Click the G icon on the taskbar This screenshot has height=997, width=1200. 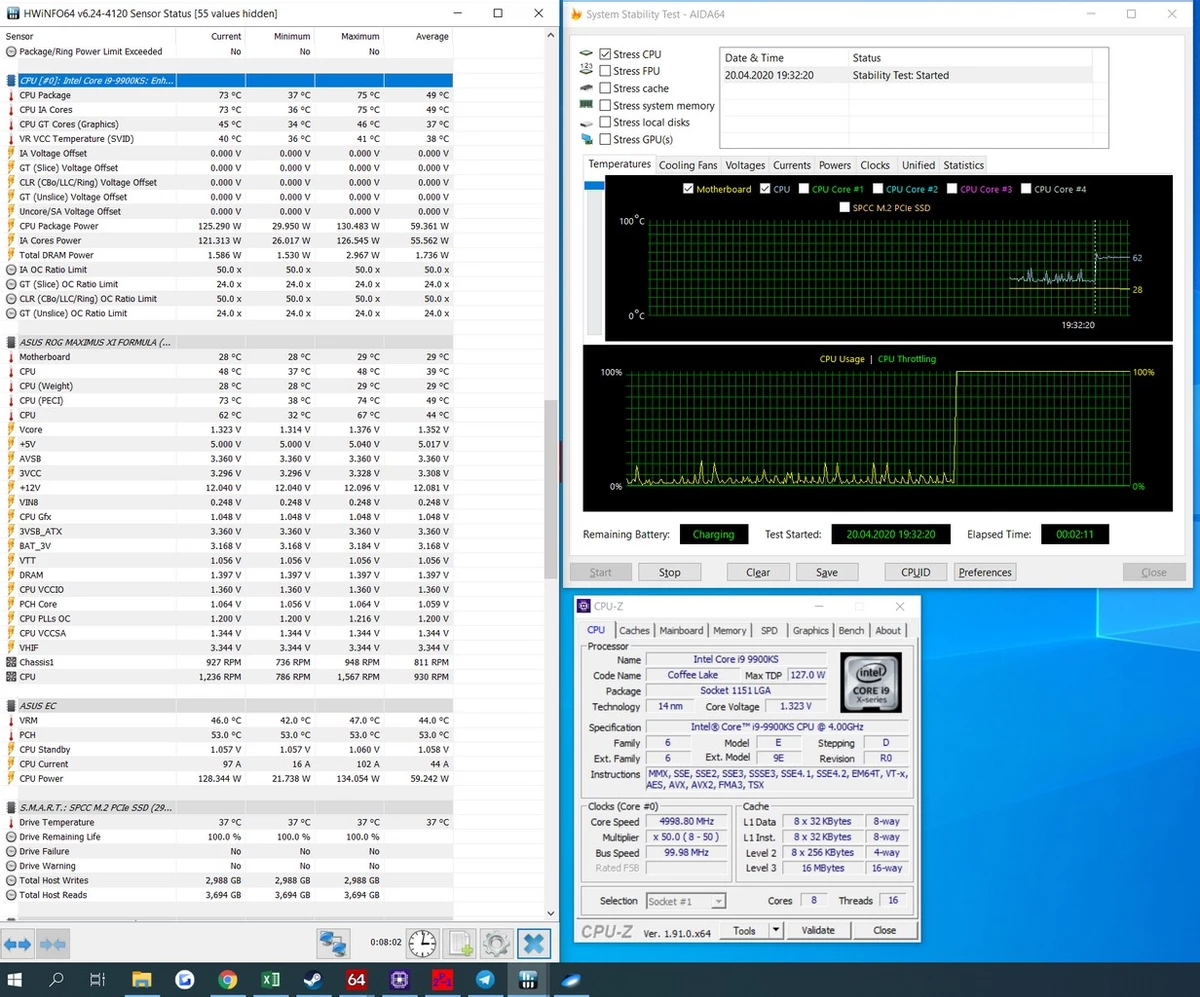[184, 980]
